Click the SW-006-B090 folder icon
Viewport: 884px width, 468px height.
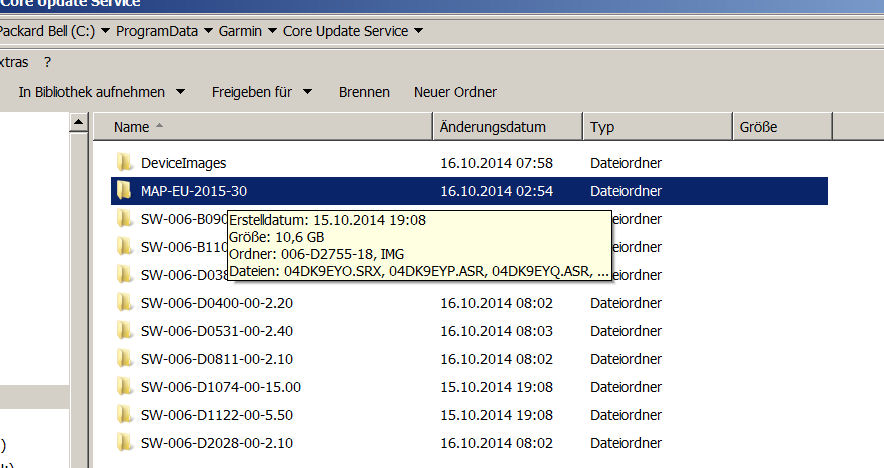pos(125,219)
